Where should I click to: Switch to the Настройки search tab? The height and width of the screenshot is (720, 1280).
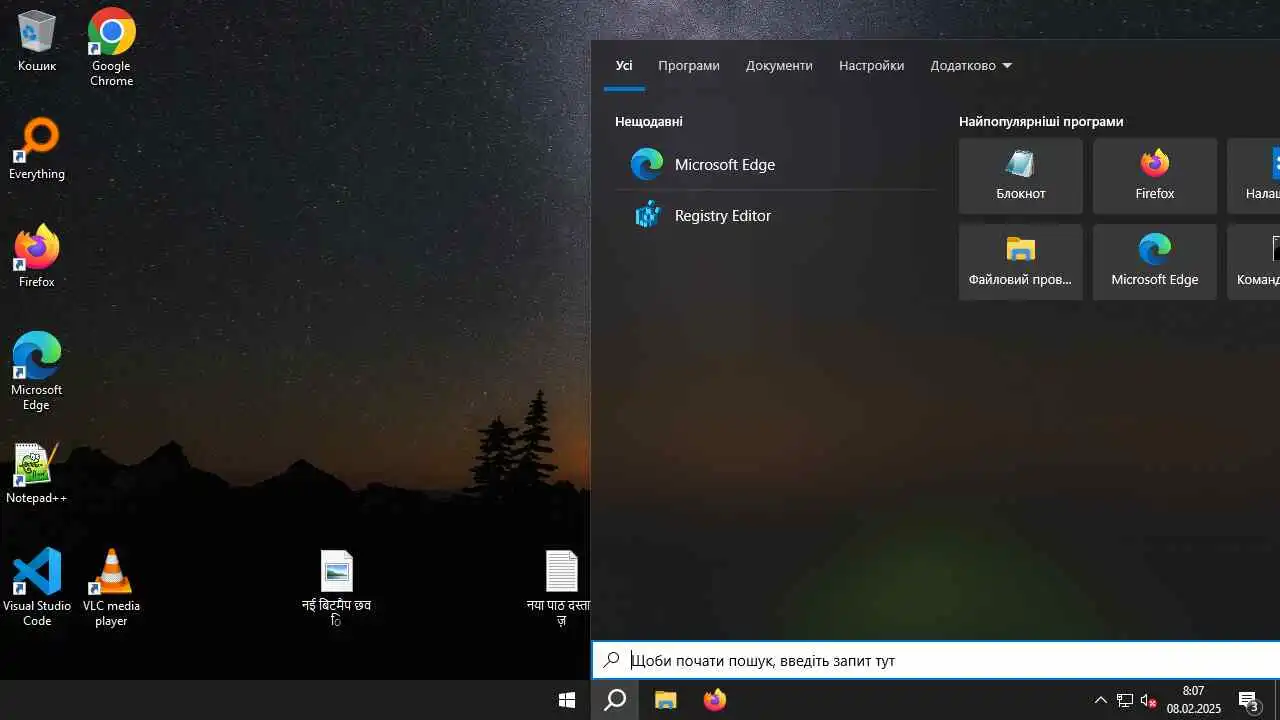872,66
